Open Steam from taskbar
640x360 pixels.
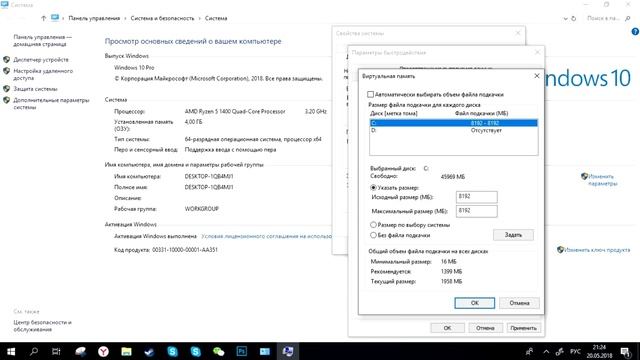click(x=149, y=351)
